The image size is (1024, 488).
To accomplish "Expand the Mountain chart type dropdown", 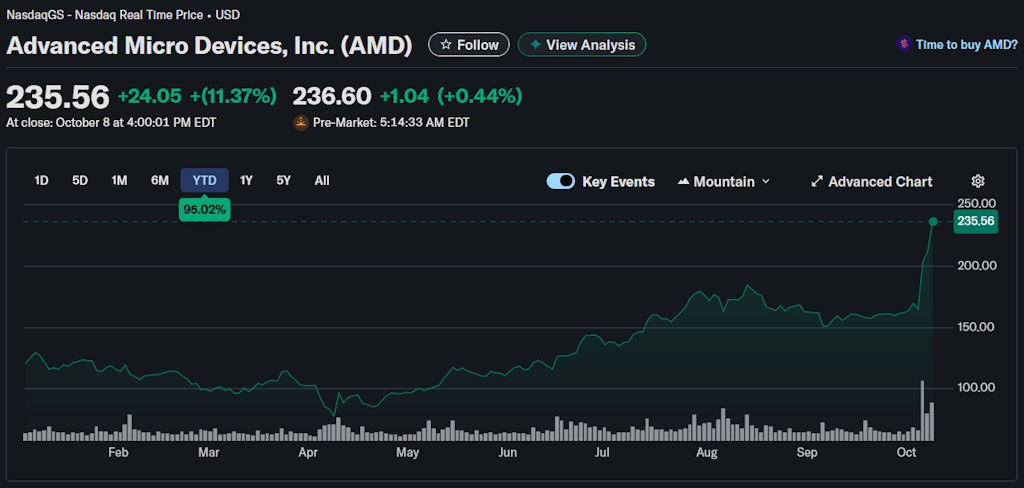I will [766, 181].
